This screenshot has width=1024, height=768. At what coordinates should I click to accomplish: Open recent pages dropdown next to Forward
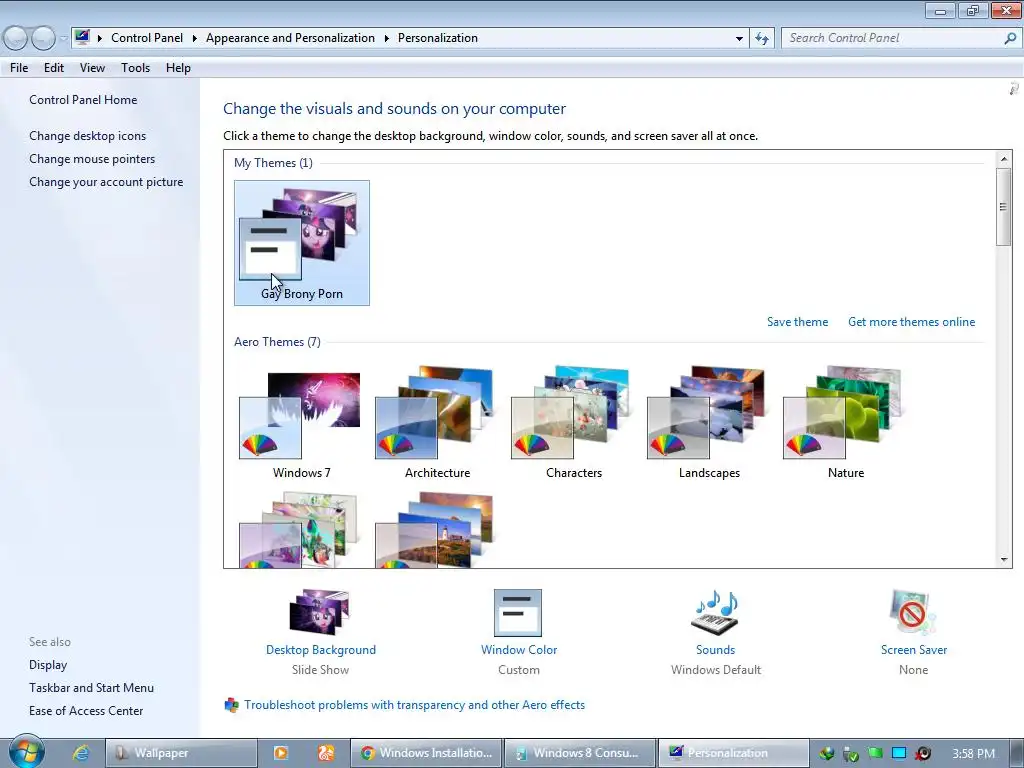click(x=63, y=39)
